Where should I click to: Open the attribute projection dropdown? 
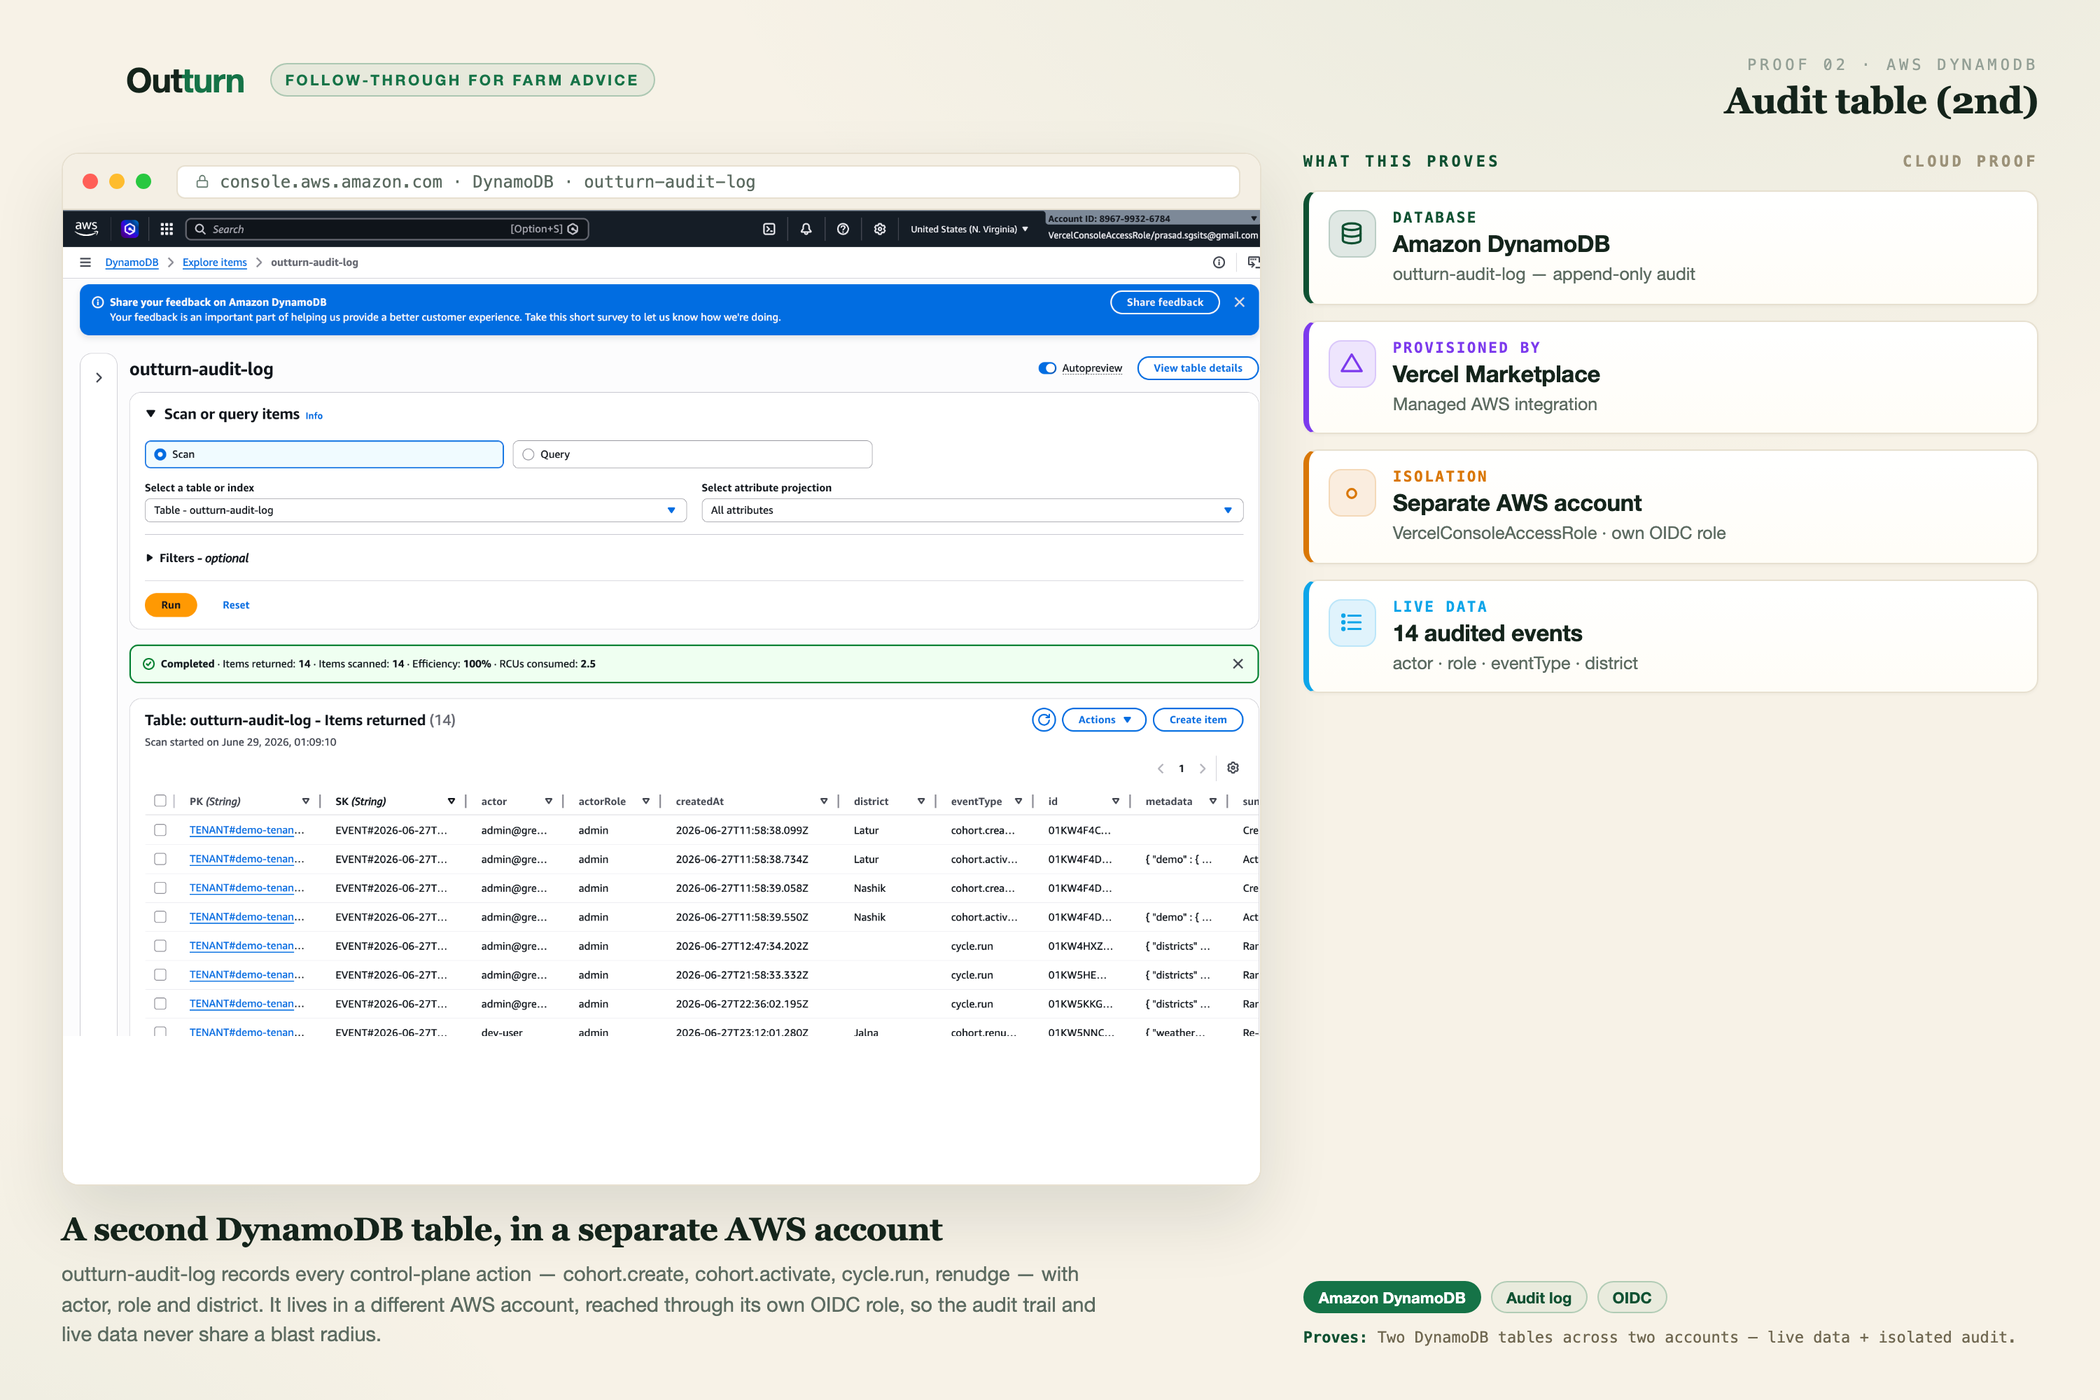point(972,510)
